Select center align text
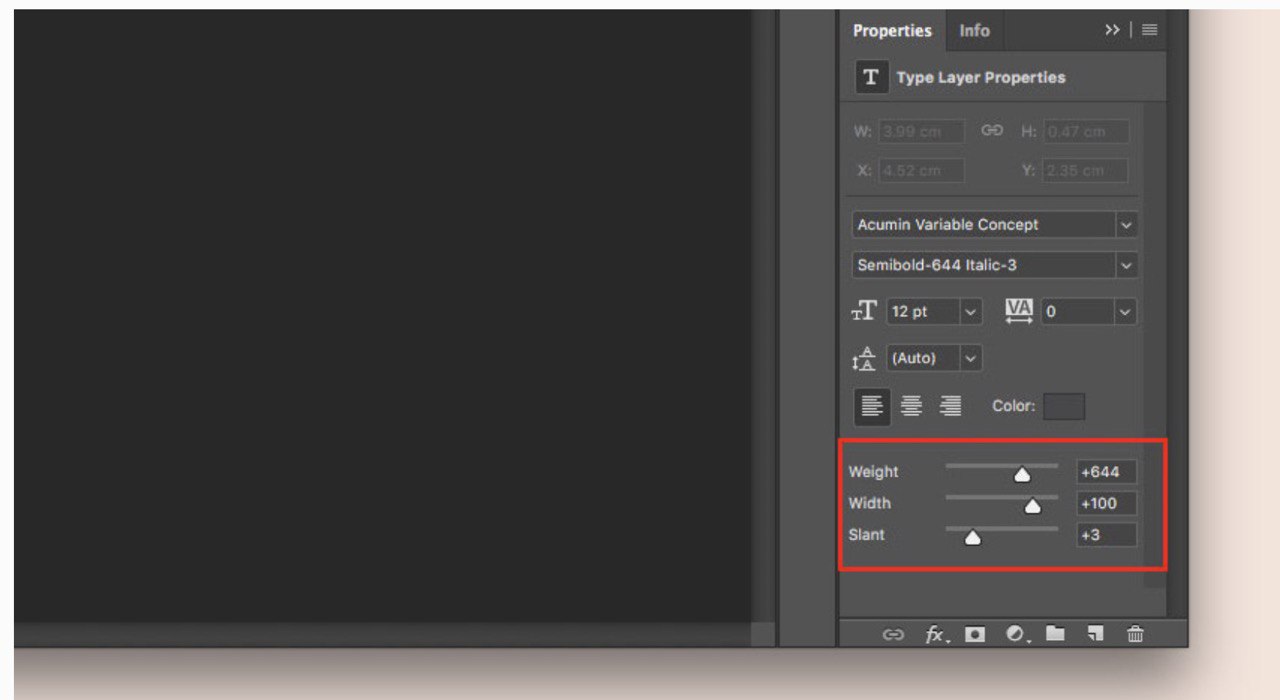Viewport: 1280px width, 700px height. tap(911, 406)
